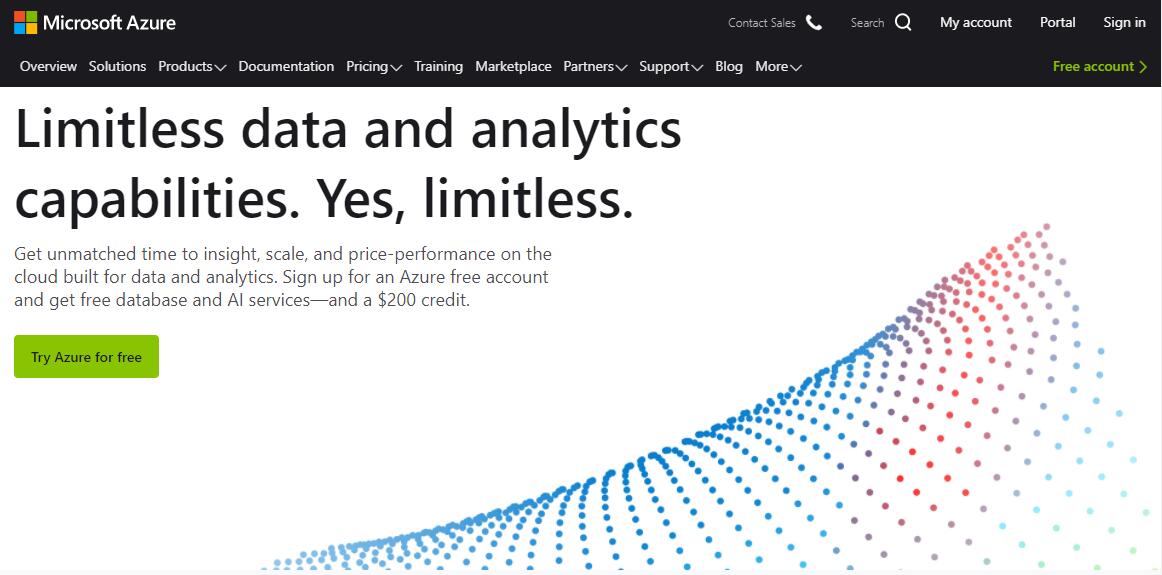Open the More navigation dropdown
The height and width of the screenshot is (575, 1162).
coord(778,67)
